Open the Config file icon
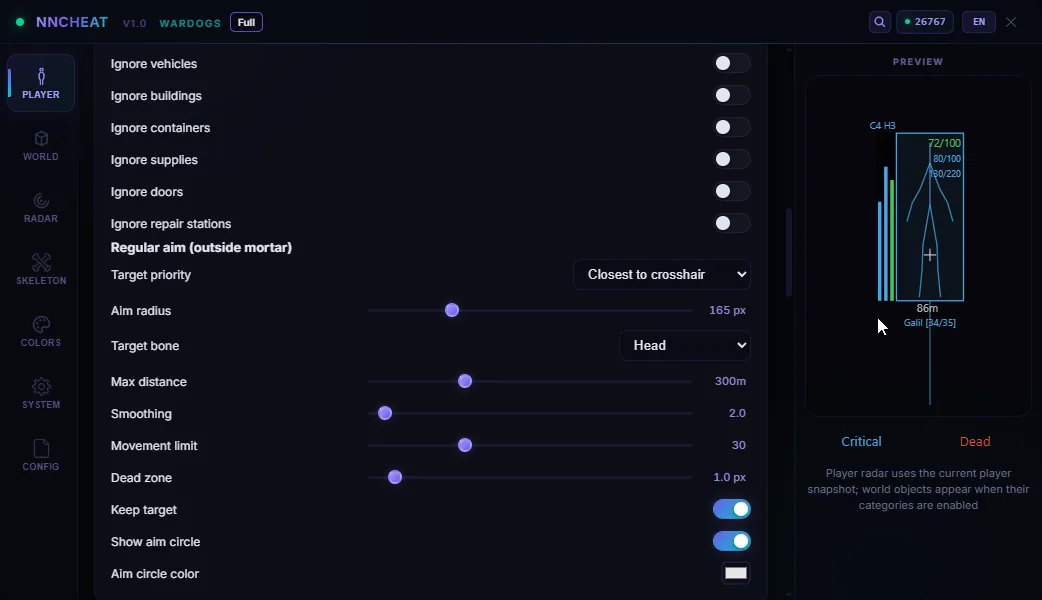 pyautogui.click(x=41, y=449)
